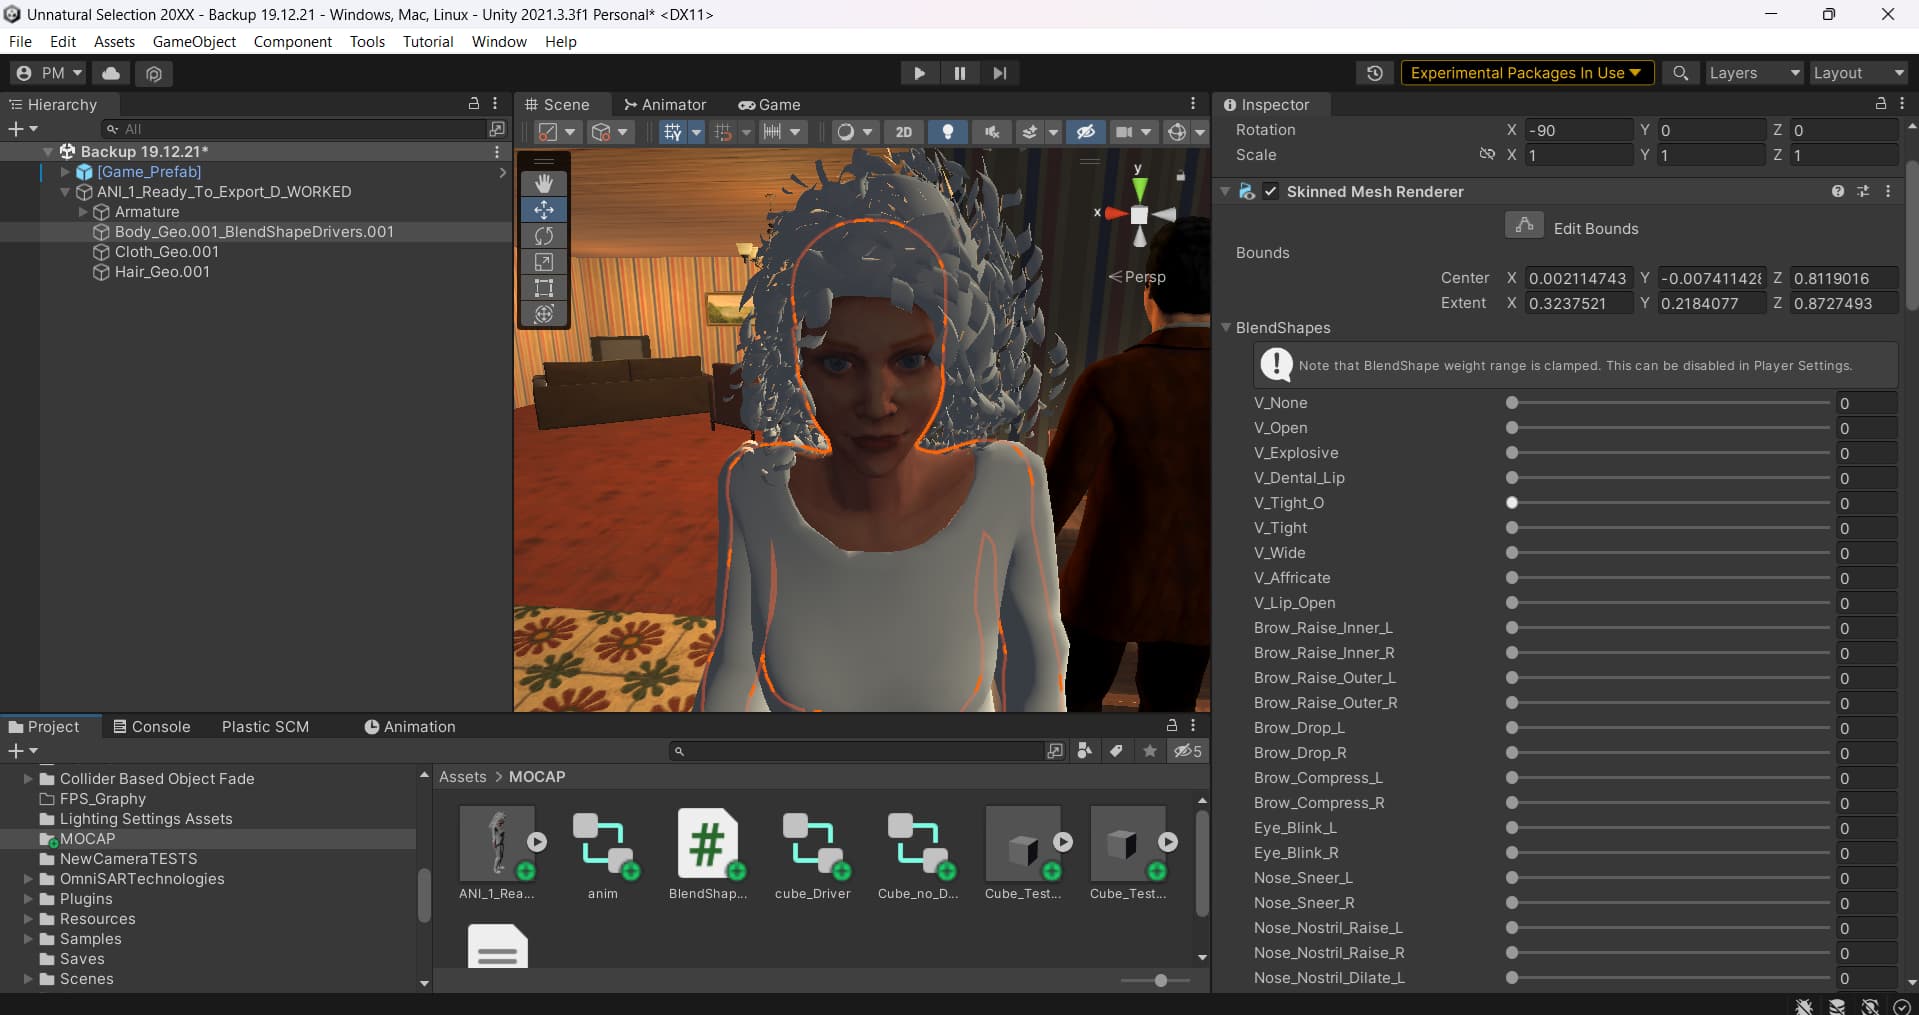Select the Move tool in the Scene view
Viewport: 1919px width, 1015px height.
544,210
